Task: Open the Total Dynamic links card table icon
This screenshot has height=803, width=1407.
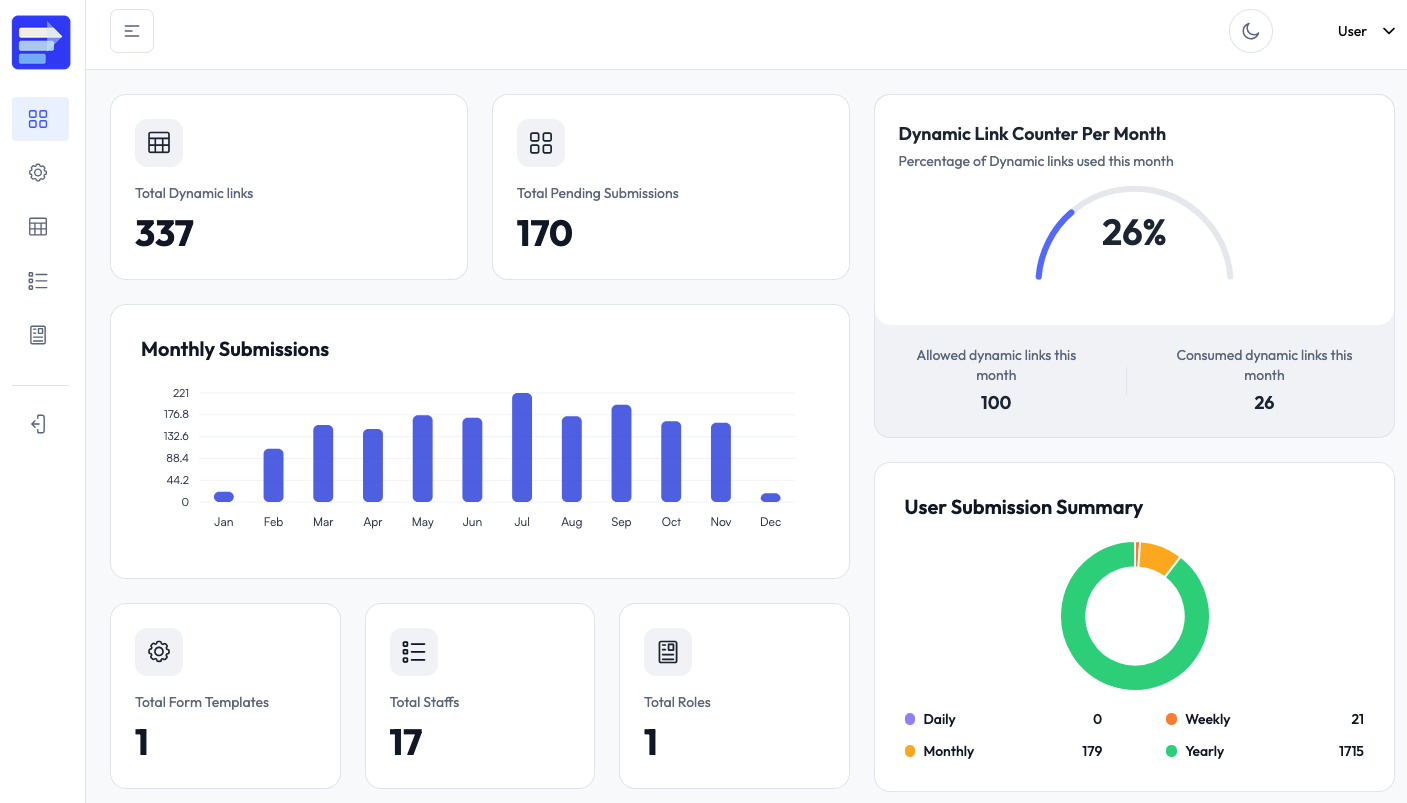Action: 158,143
